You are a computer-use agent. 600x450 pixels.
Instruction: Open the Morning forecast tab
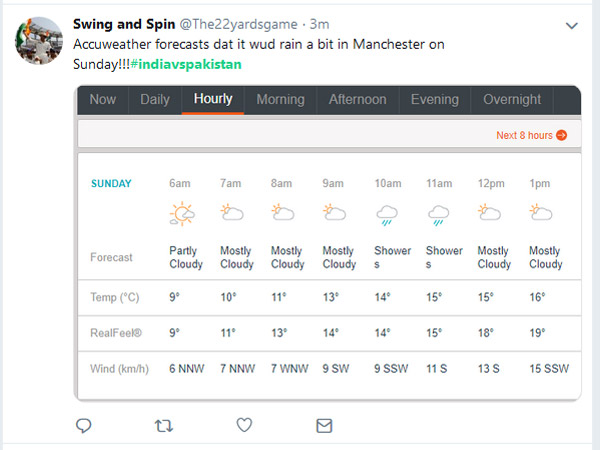coord(280,100)
